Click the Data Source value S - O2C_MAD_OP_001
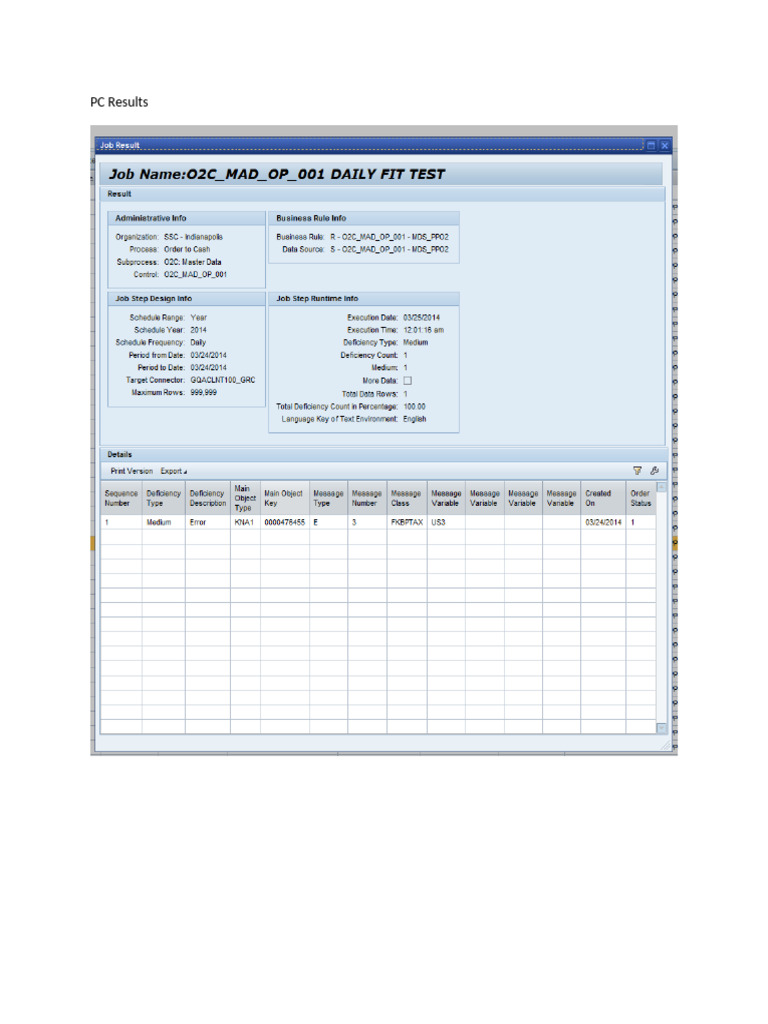The image size is (768, 1024). 389,249
